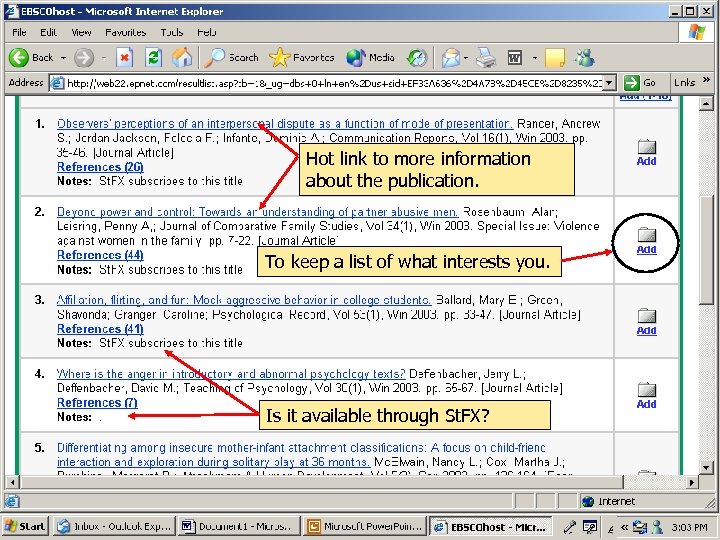Open the Differentiating among insecure attachment link
The width and height of the screenshot is (720, 540).
point(301,455)
